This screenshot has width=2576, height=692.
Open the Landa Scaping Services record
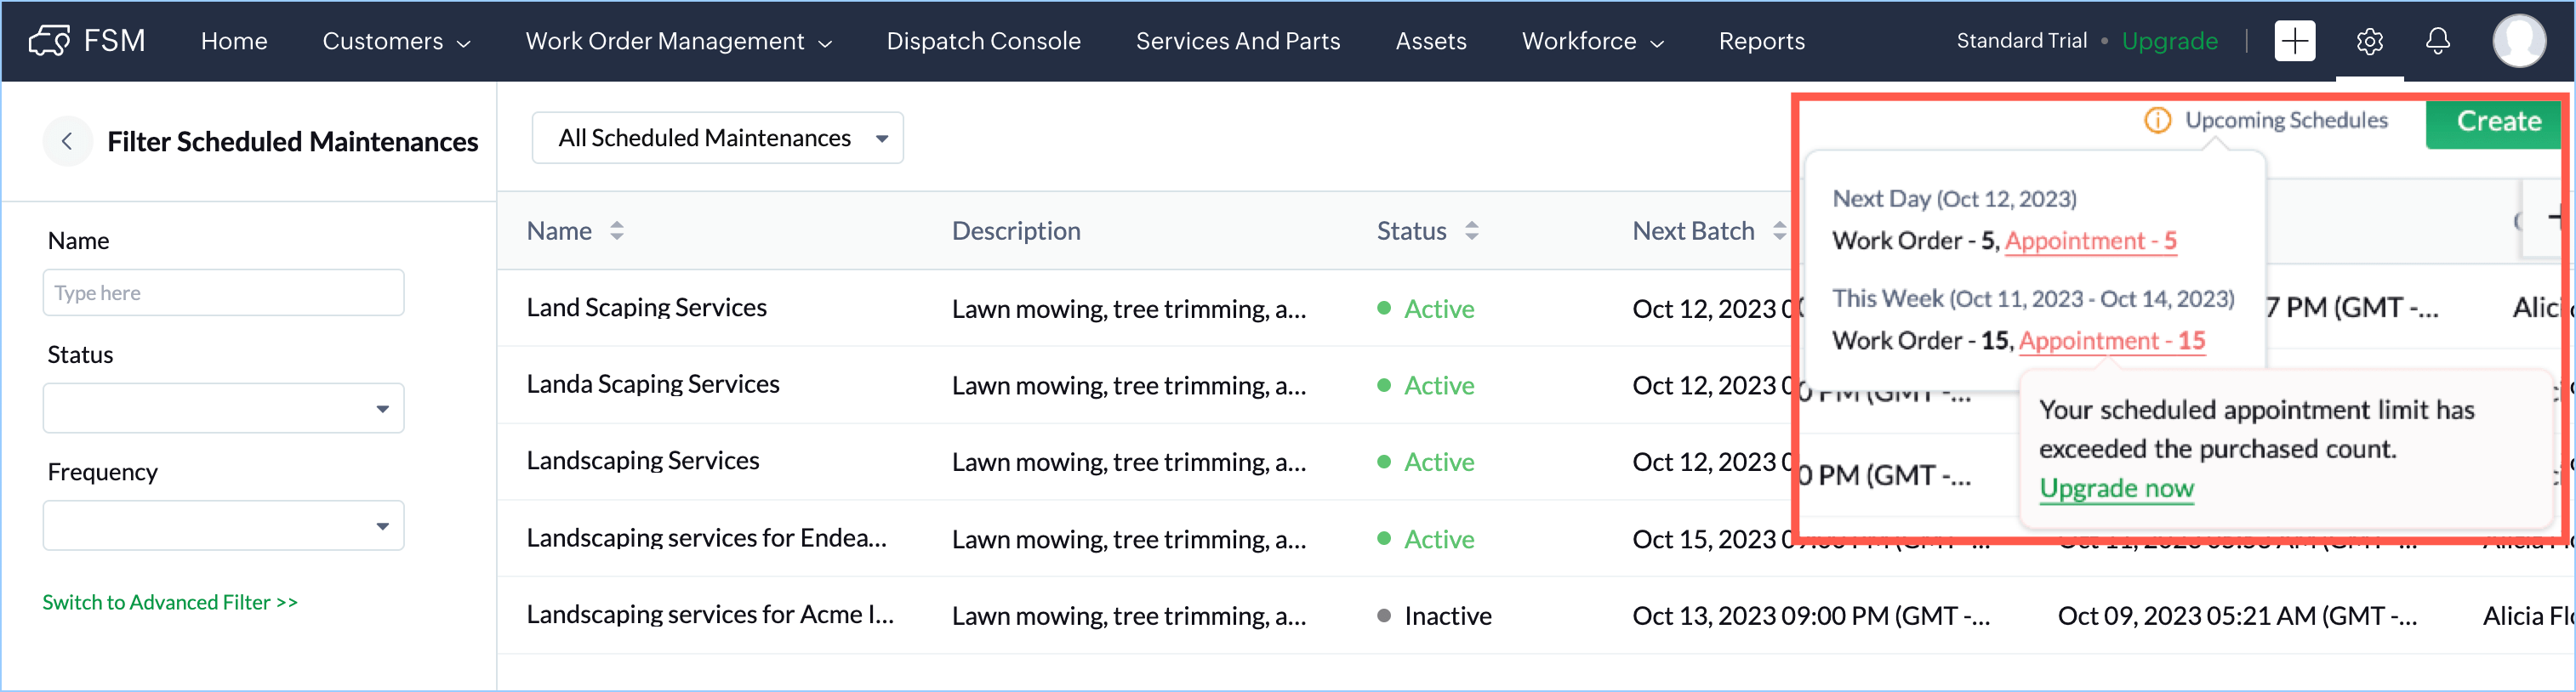(x=653, y=384)
